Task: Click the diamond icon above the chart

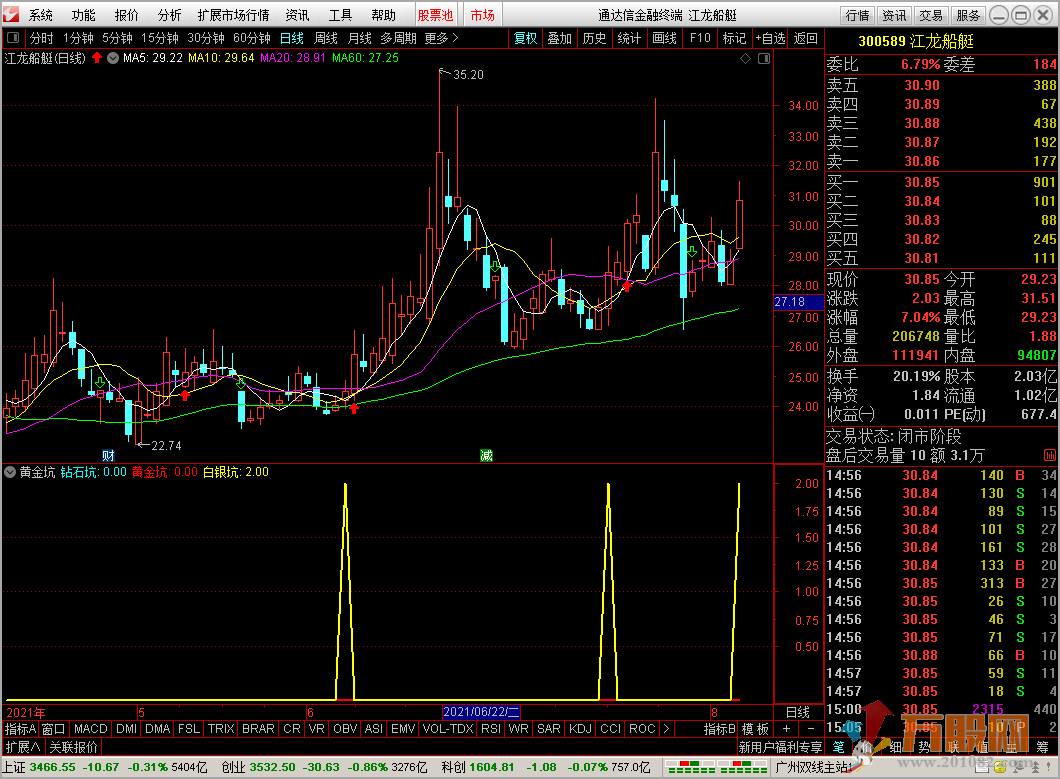Action: pos(746,59)
